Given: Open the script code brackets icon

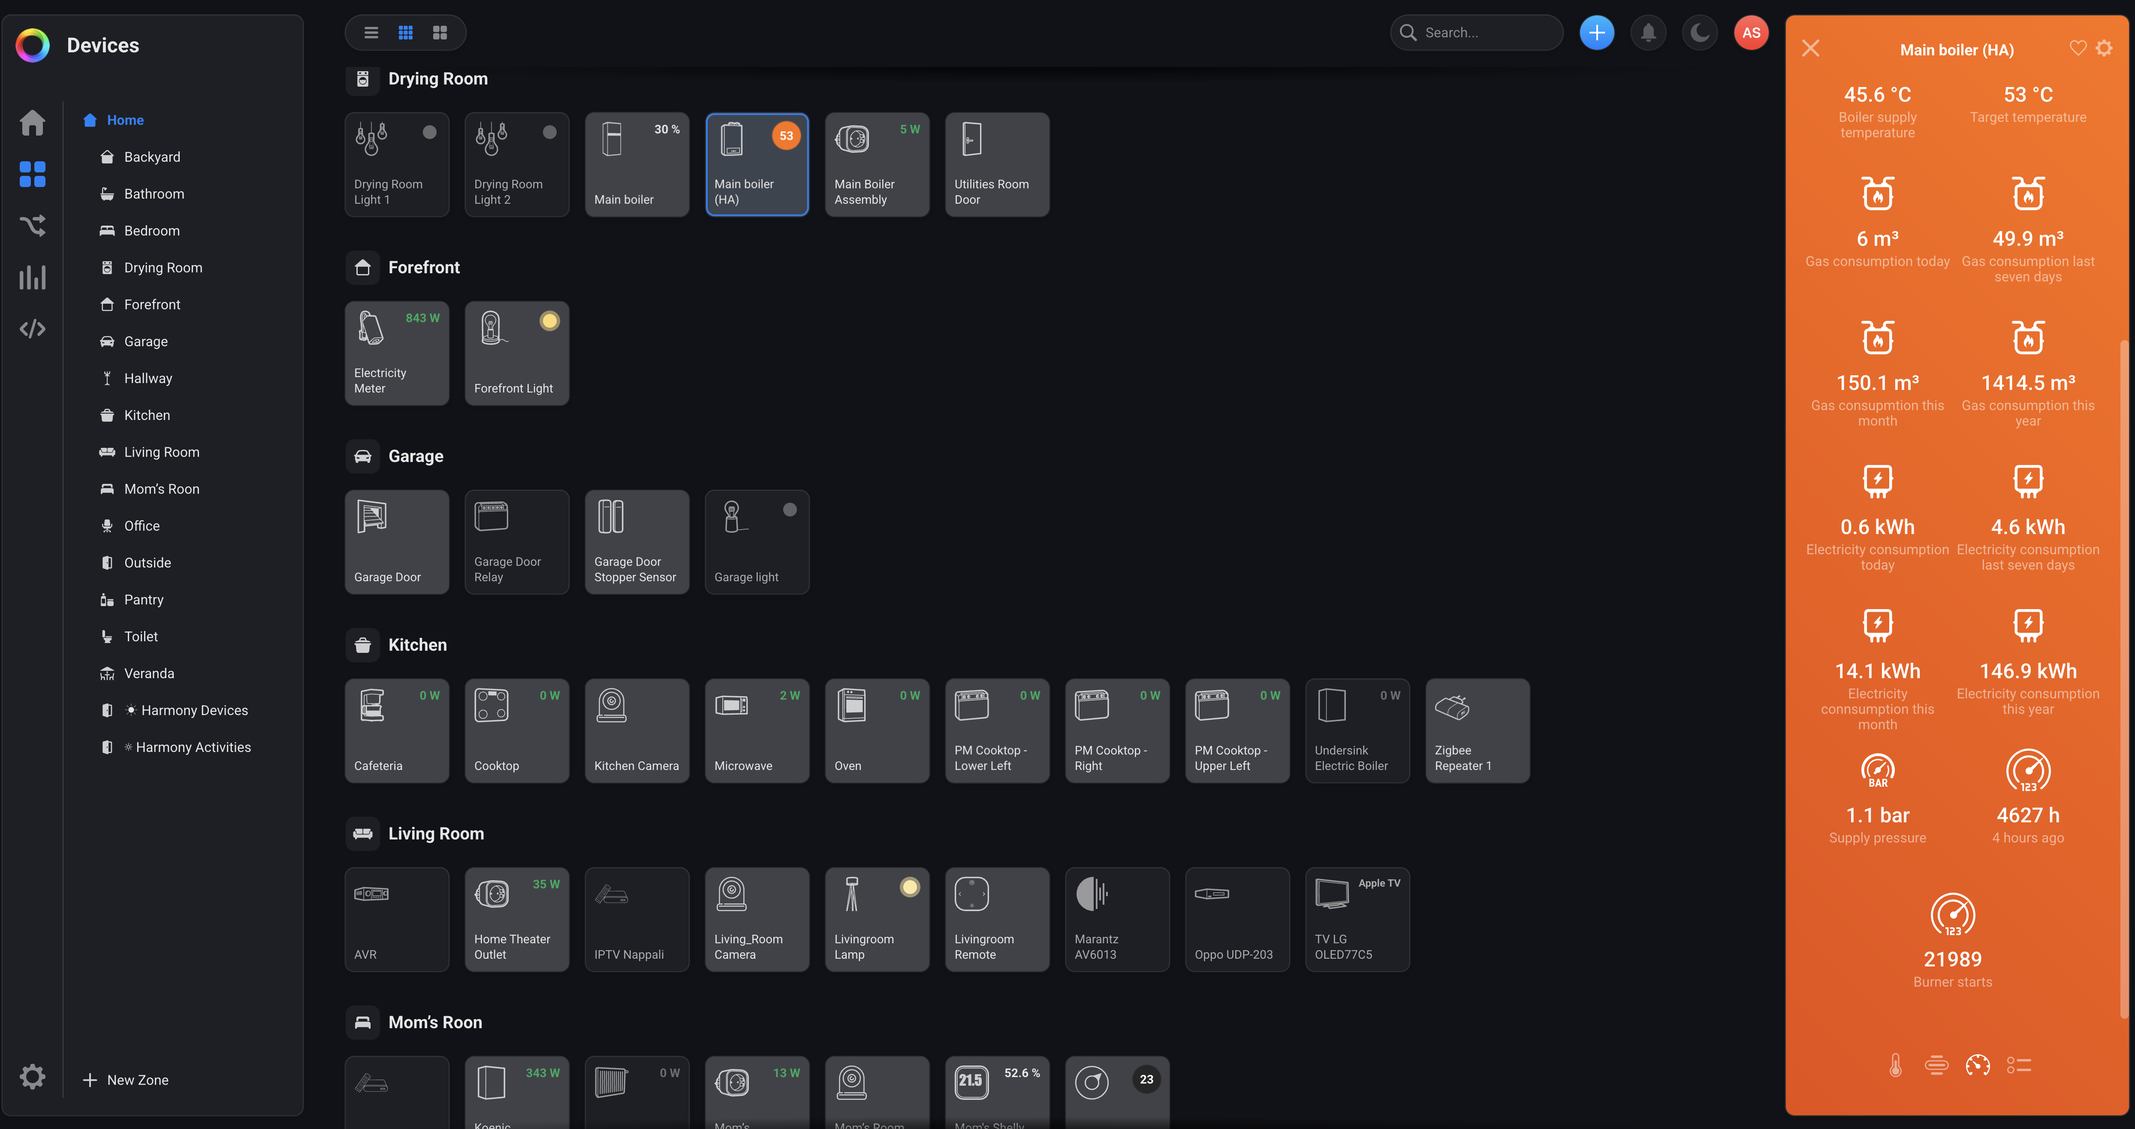Looking at the screenshot, I should click(32, 329).
